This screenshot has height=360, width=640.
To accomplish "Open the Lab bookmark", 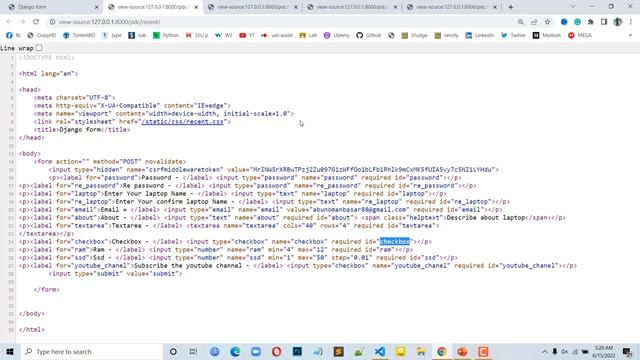I will [x=308, y=36].
